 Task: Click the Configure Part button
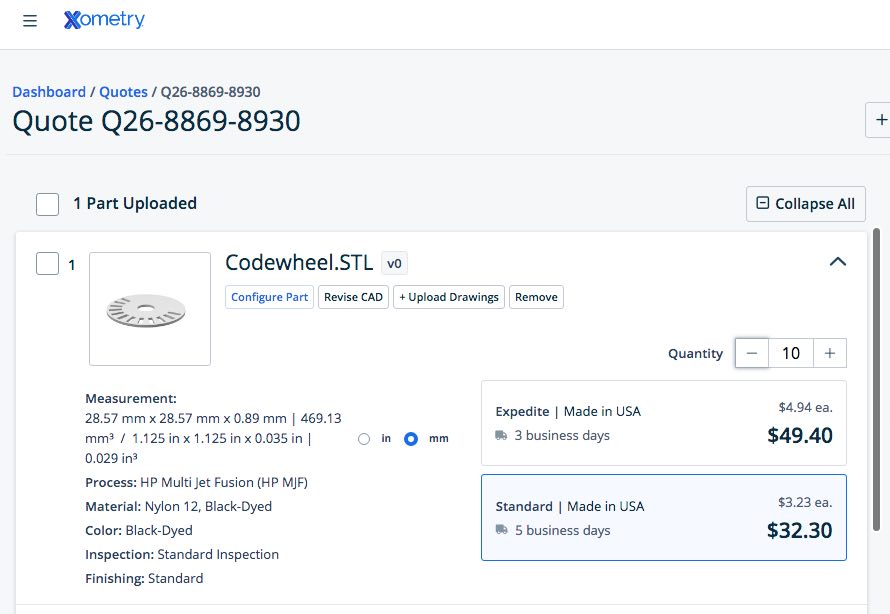coord(269,297)
